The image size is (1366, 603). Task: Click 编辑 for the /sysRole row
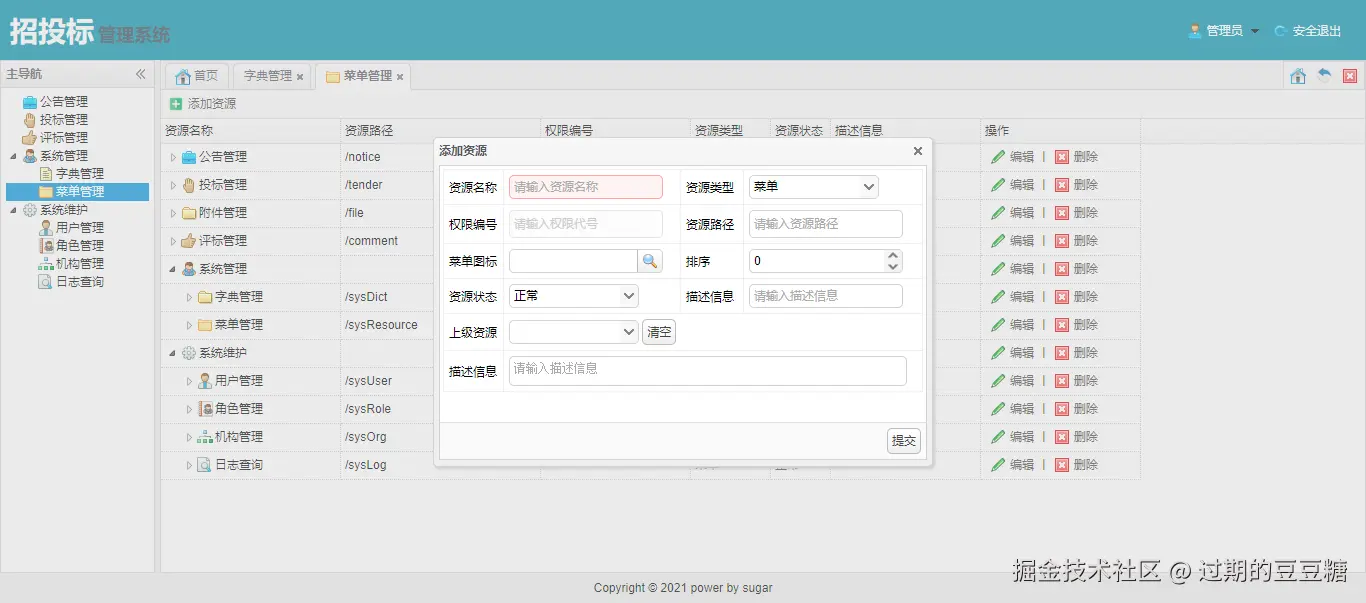[1013, 409]
